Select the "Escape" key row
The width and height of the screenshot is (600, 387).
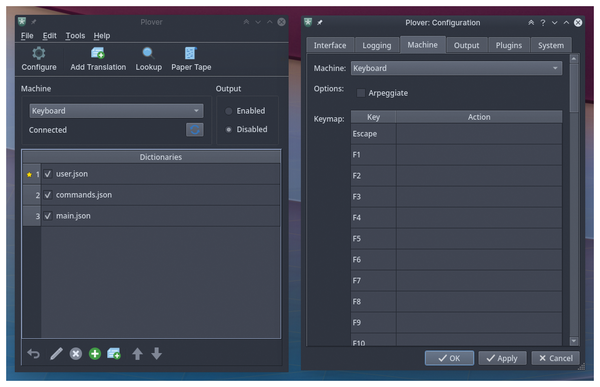point(457,134)
